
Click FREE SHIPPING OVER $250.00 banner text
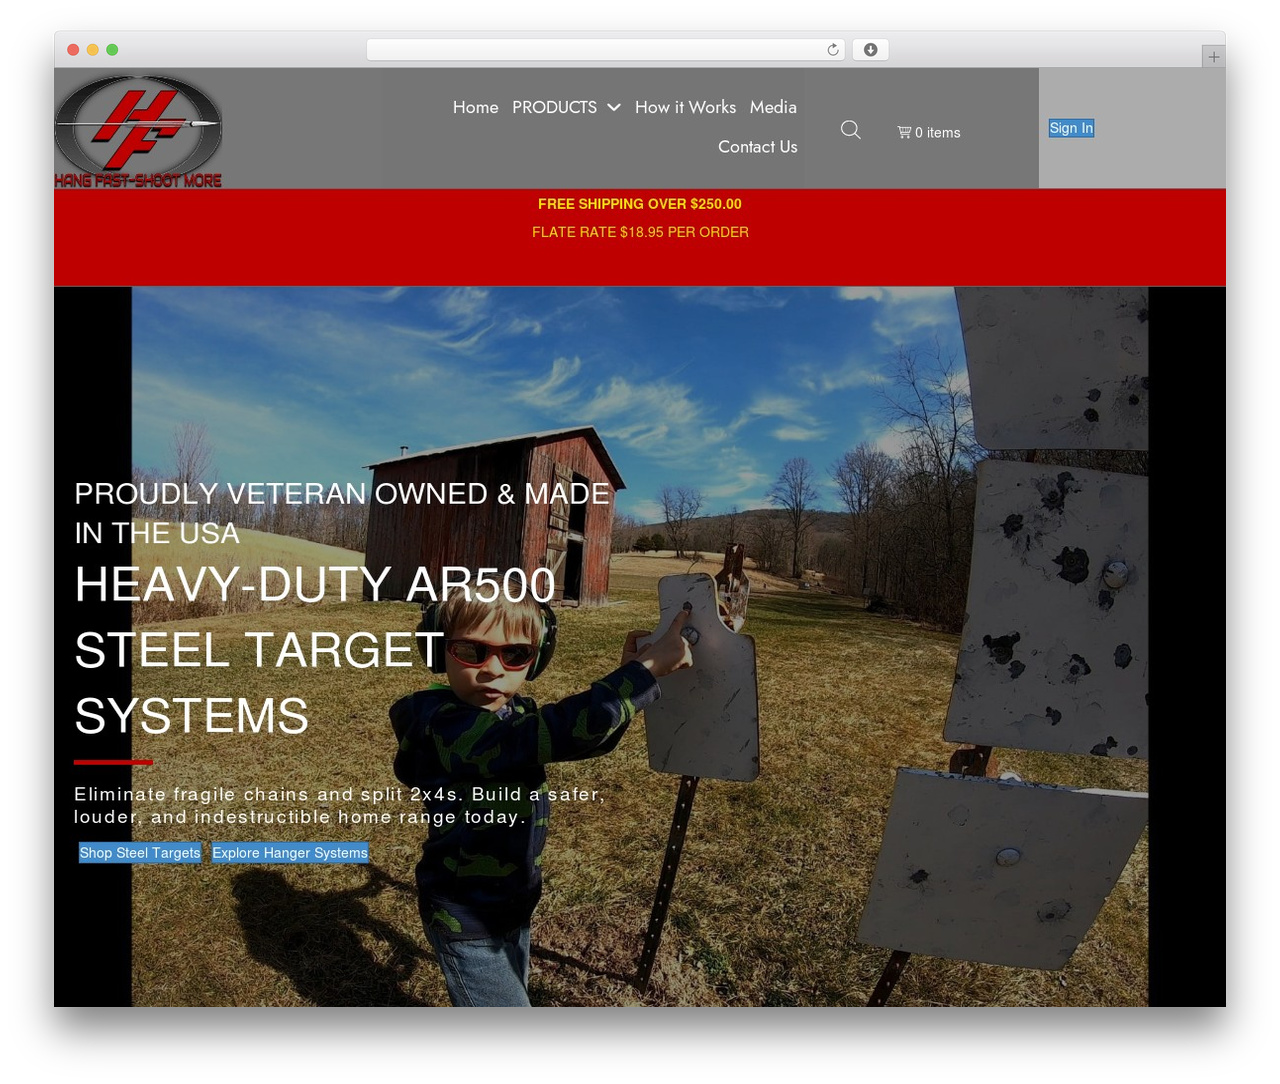coord(640,204)
